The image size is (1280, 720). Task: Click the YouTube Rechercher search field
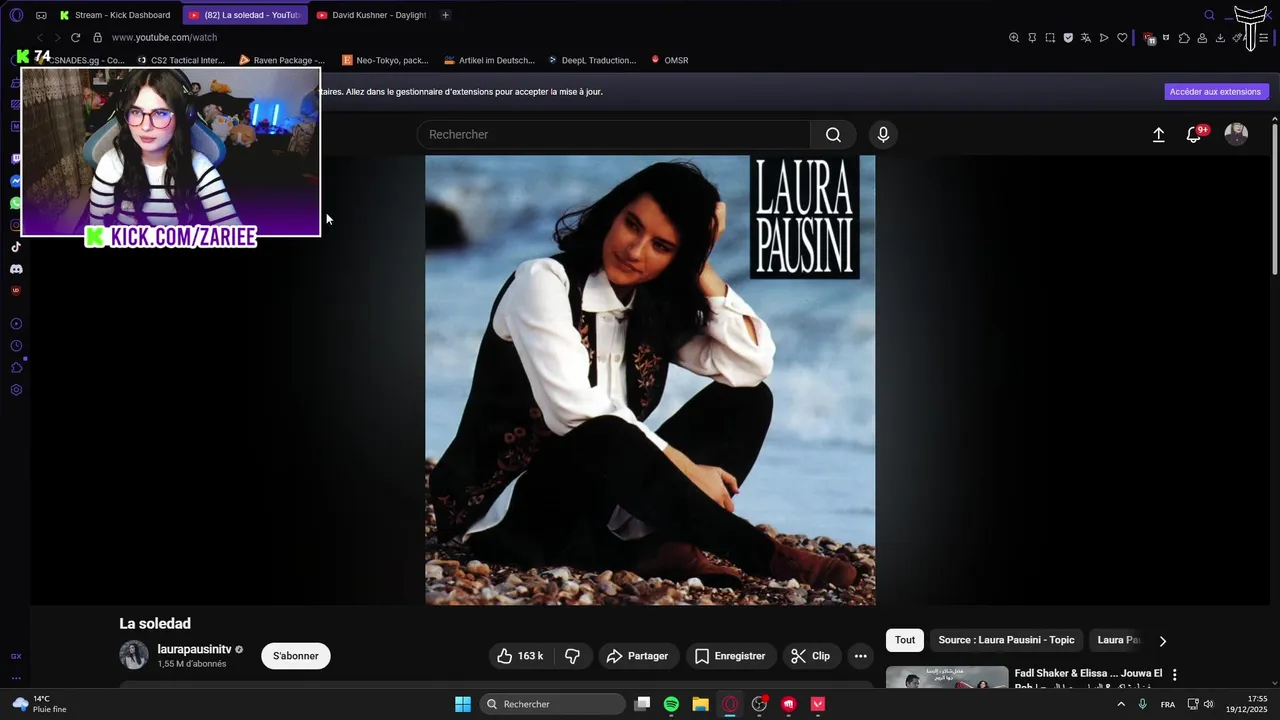[613, 135]
